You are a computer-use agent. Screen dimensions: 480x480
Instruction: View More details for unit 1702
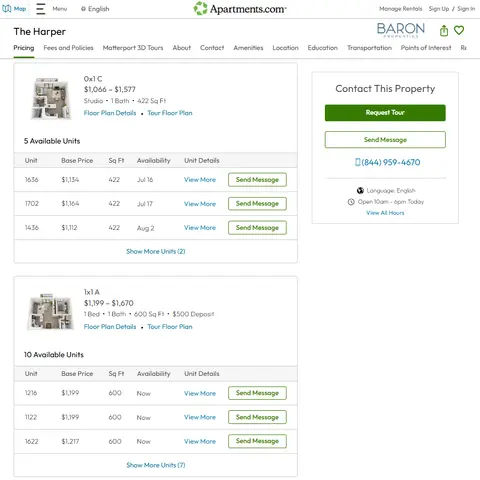coord(200,204)
